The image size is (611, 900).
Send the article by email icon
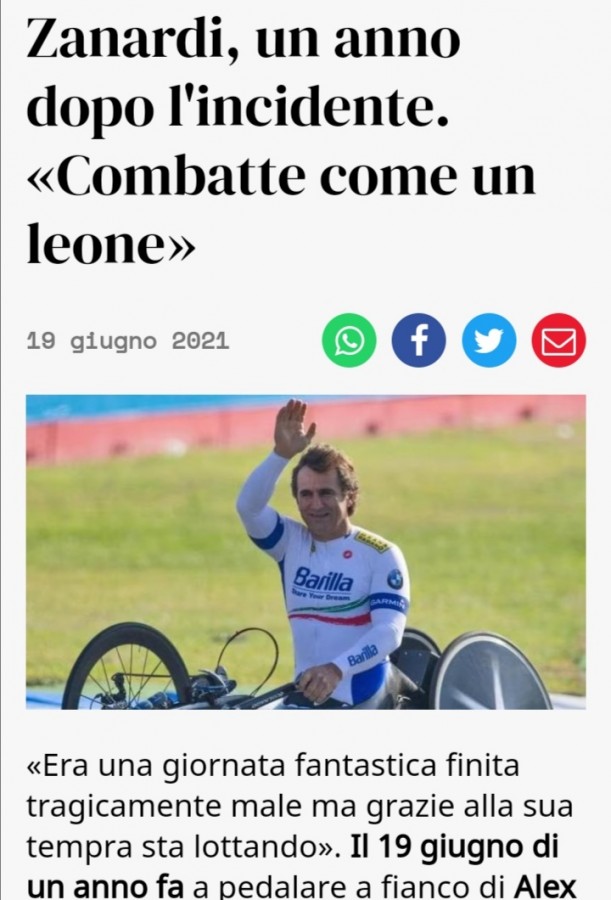pos(559,340)
